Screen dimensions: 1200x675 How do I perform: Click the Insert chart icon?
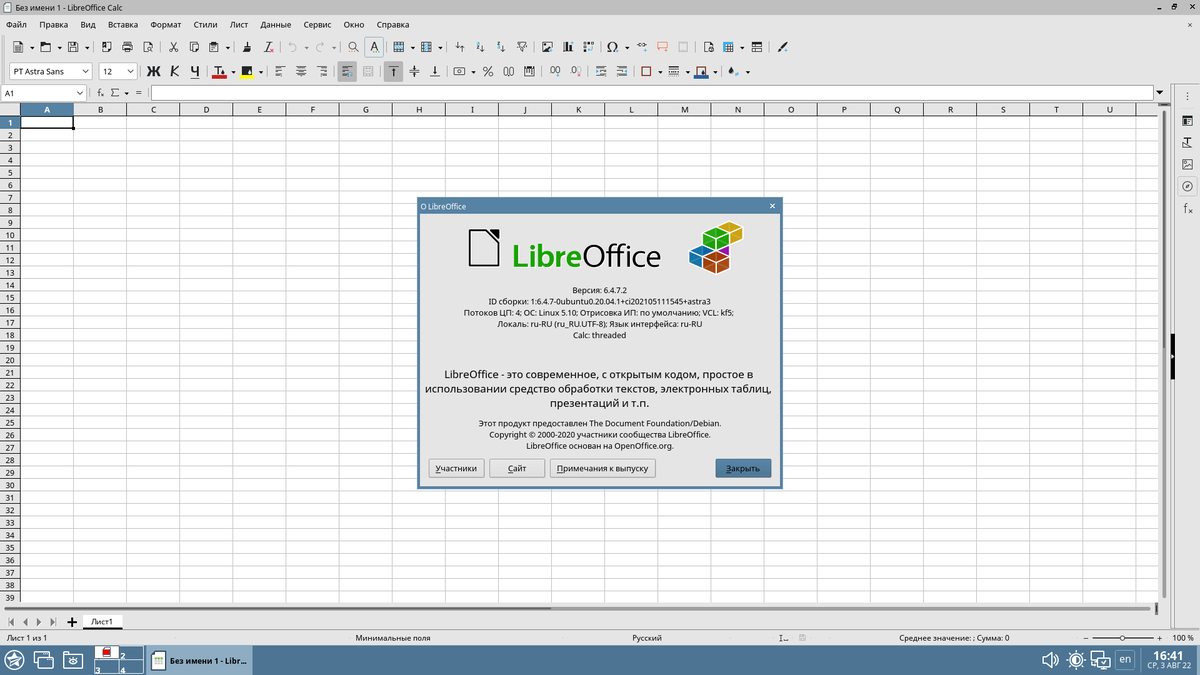point(567,47)
